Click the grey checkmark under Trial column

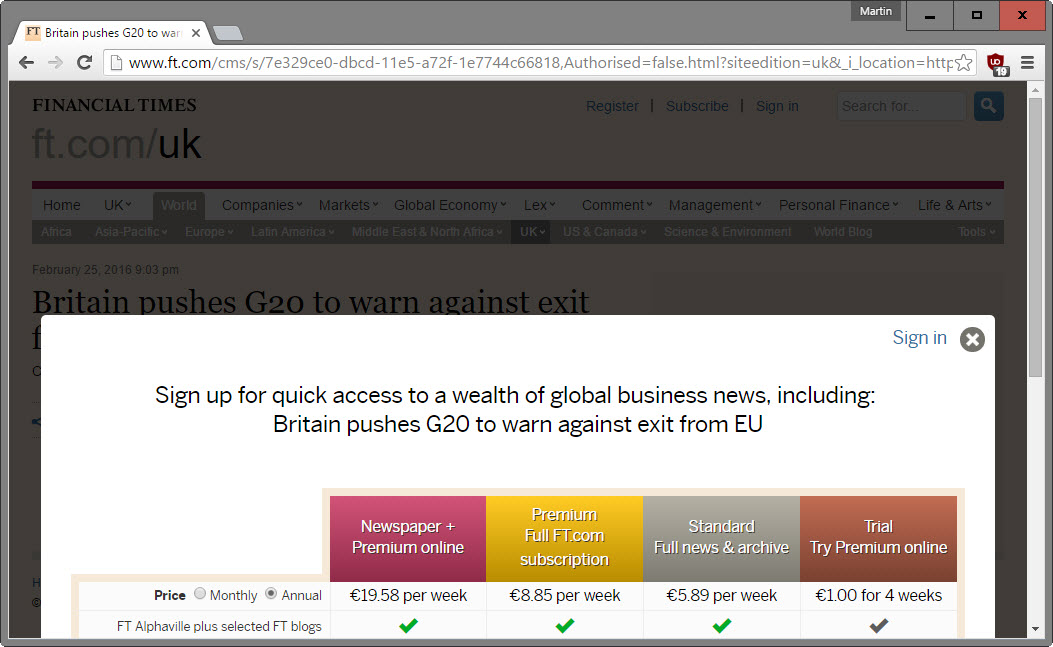click(878, 626)
